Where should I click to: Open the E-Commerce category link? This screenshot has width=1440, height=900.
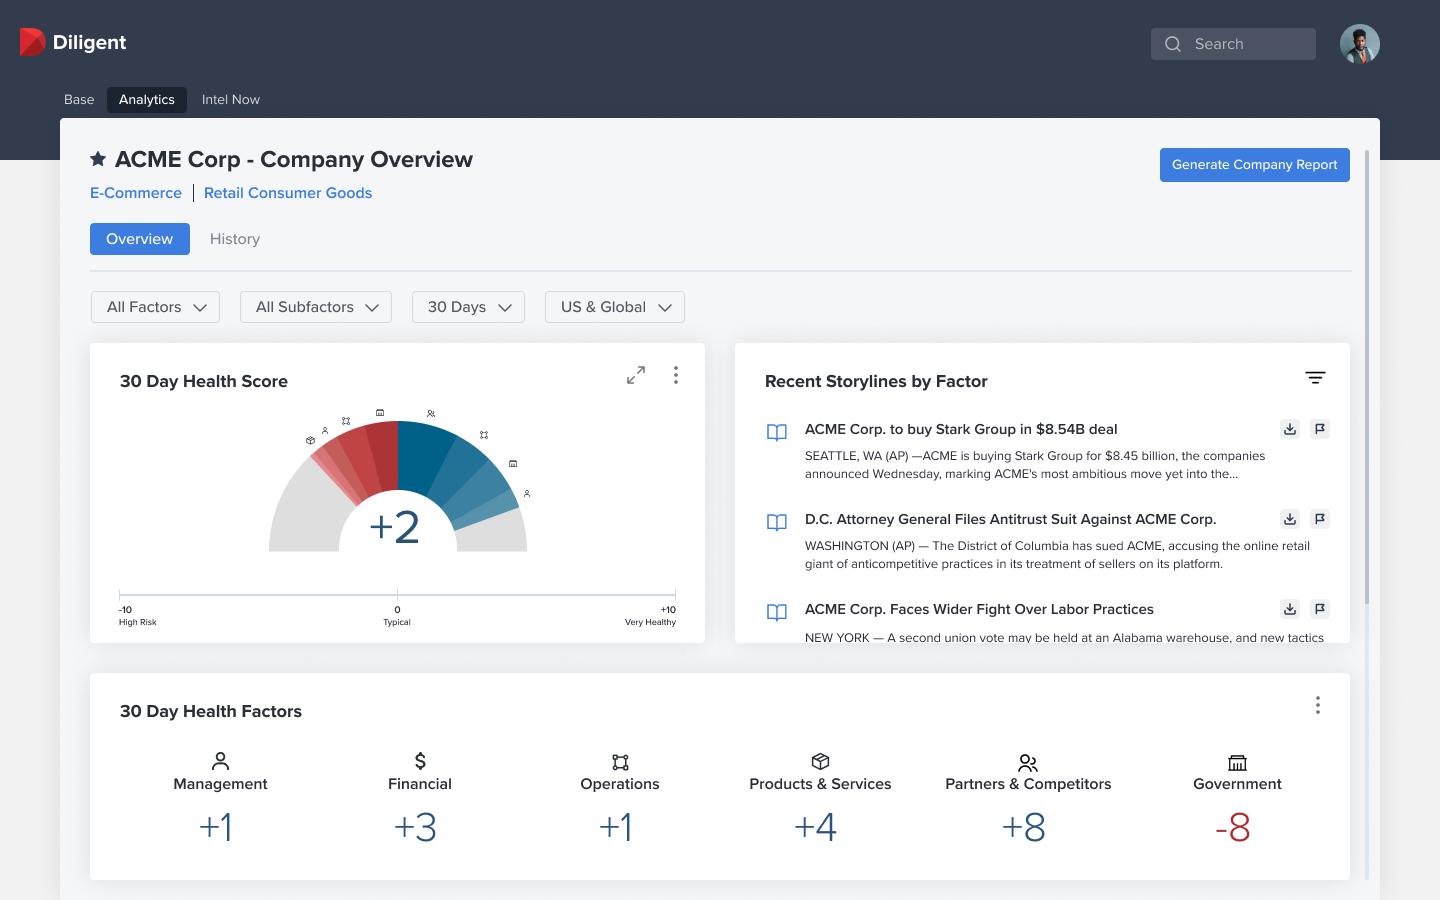click(135, 192)
